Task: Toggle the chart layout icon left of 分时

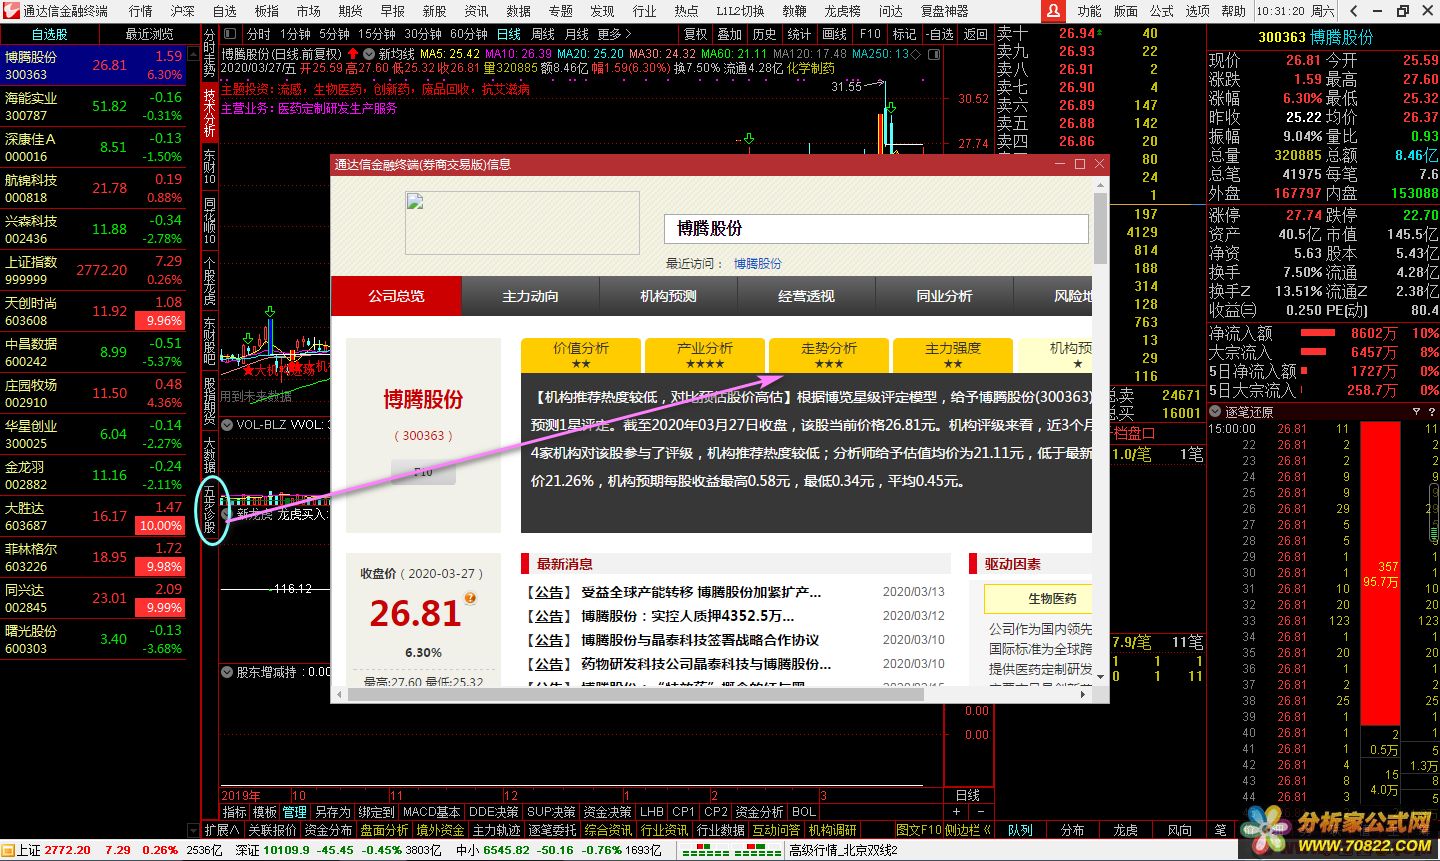Action: (x=230, y=34)
